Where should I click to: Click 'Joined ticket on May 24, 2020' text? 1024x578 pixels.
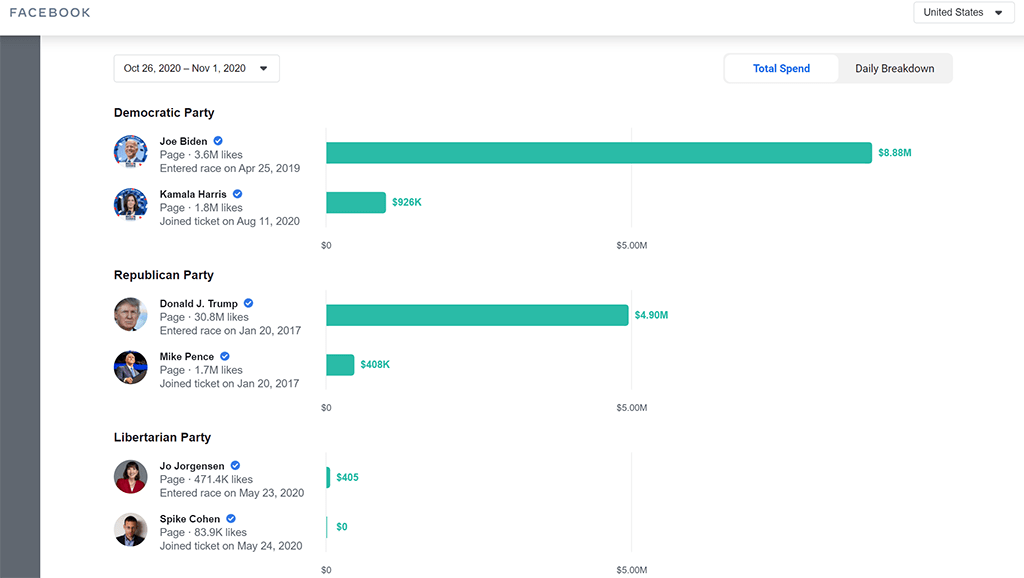coord(231,546)
